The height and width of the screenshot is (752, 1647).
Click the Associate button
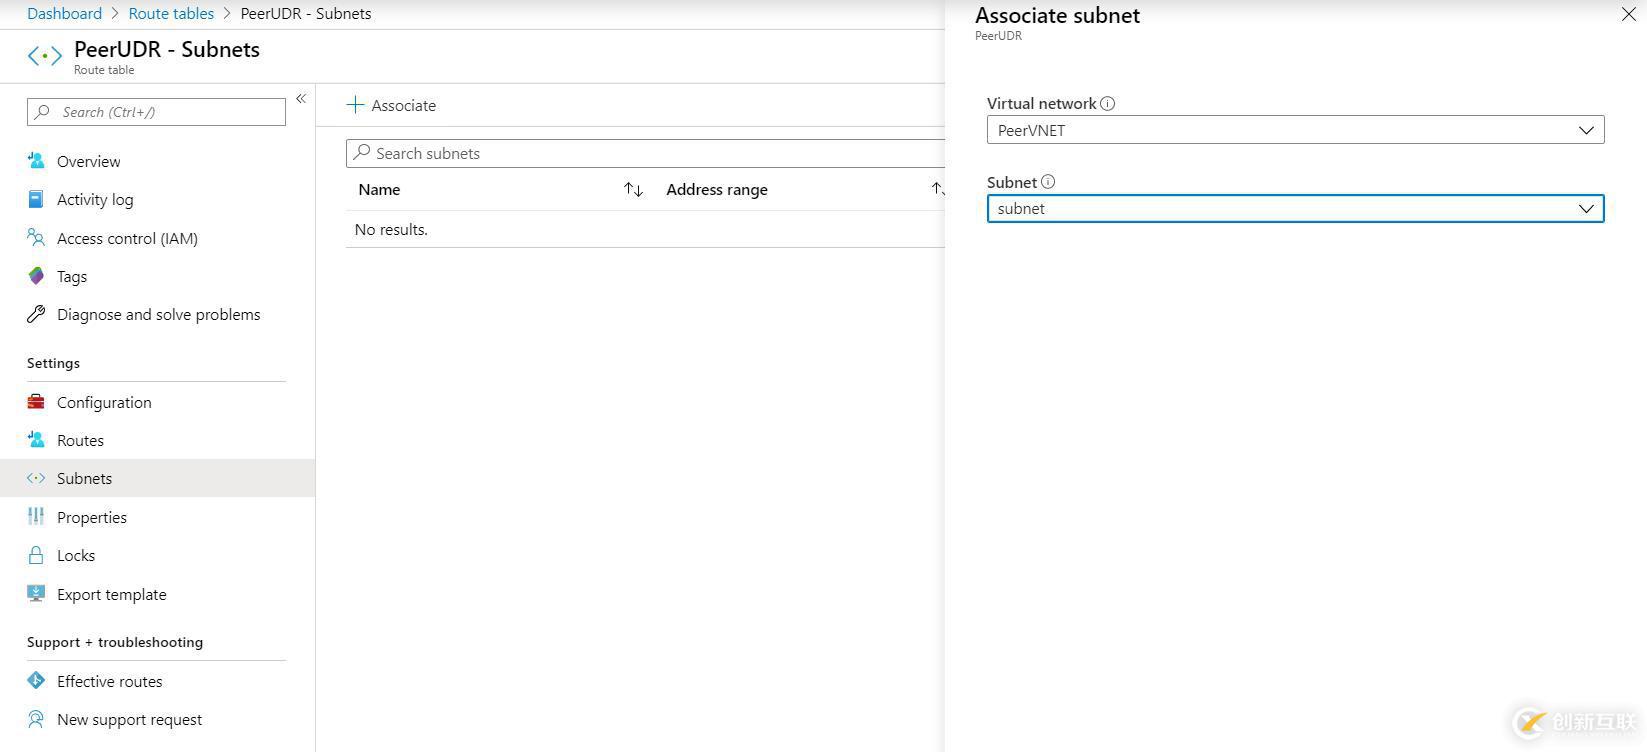click(391, 105)
